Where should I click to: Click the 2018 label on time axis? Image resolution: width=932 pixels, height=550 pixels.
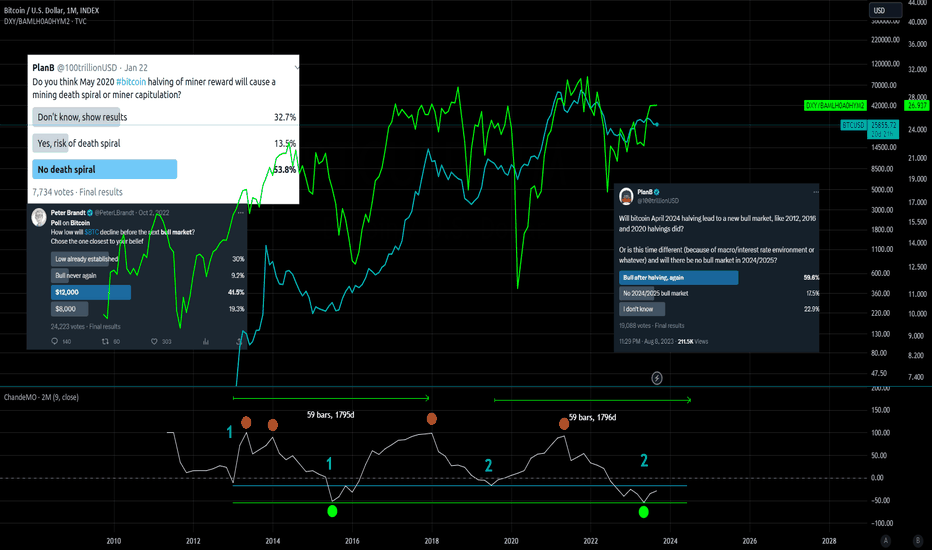432,540
